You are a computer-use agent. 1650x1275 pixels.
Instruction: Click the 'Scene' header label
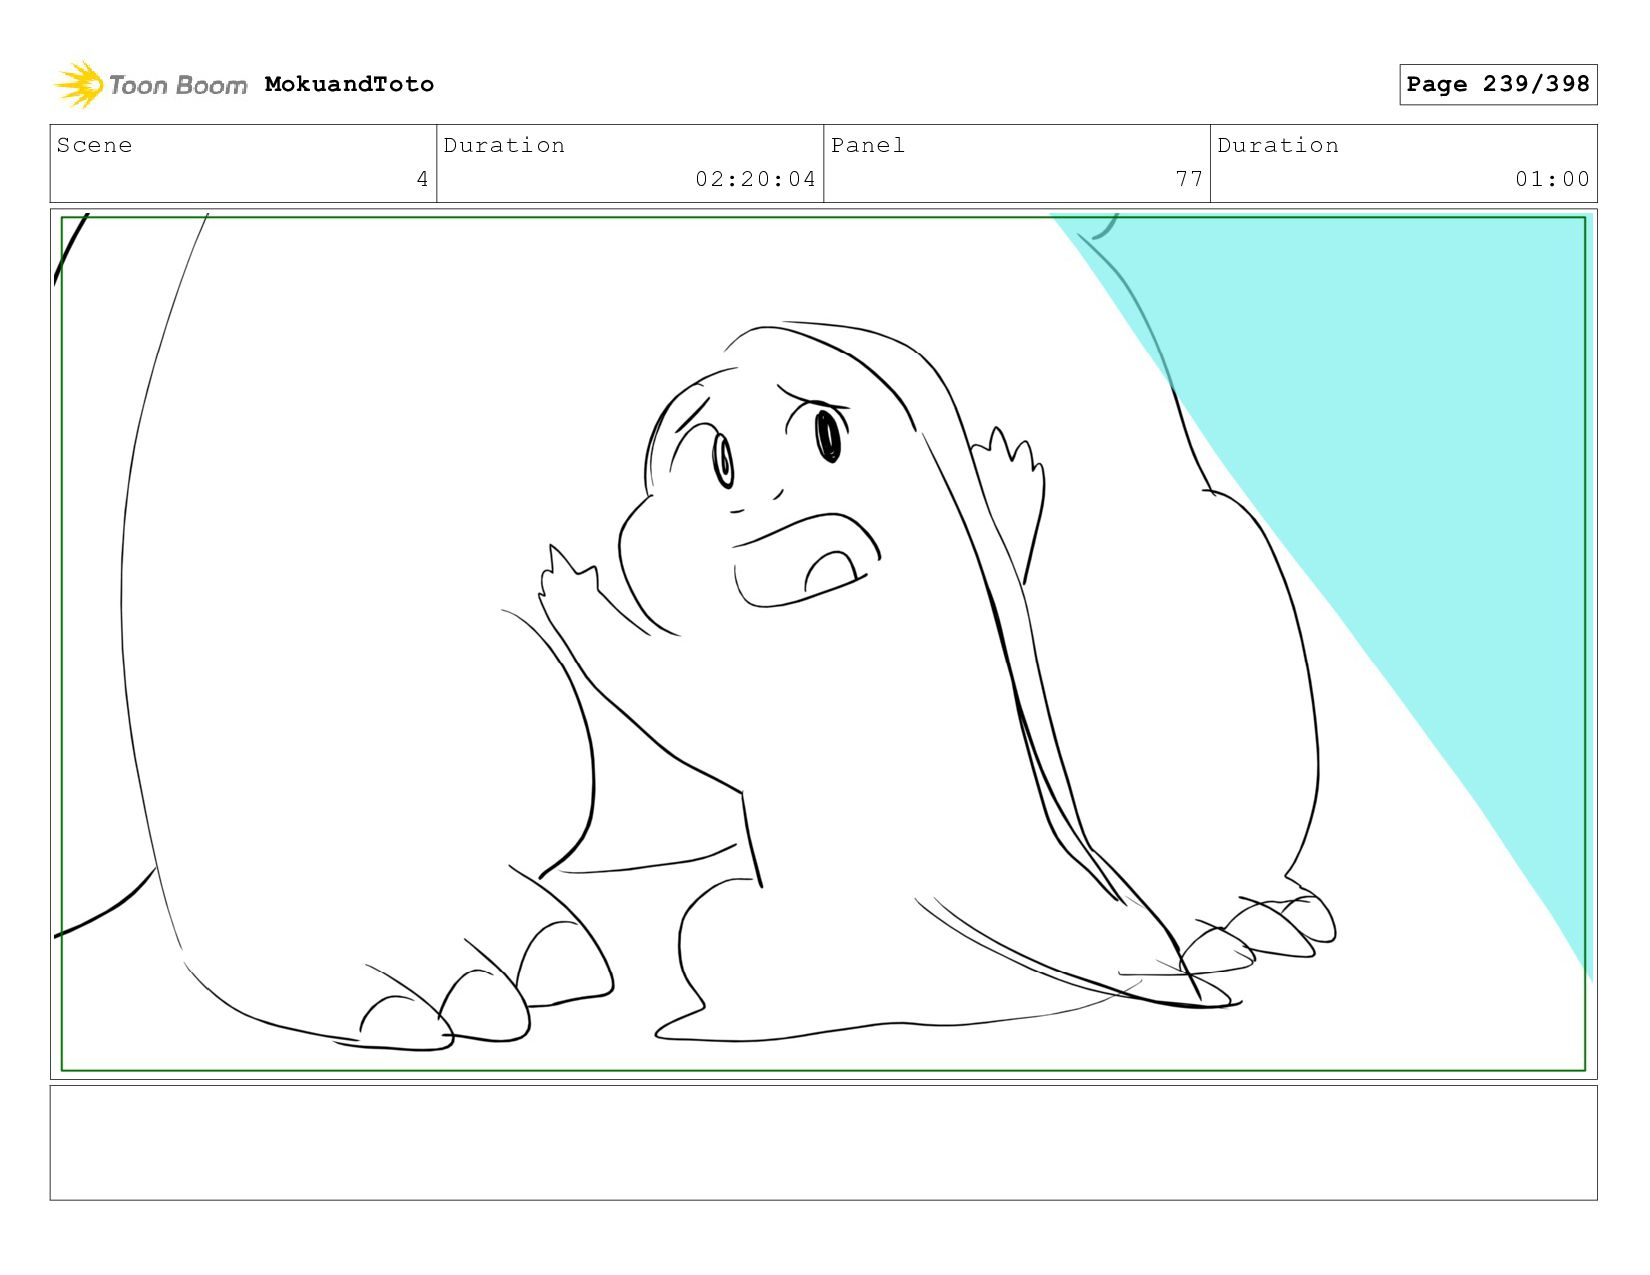94,145
